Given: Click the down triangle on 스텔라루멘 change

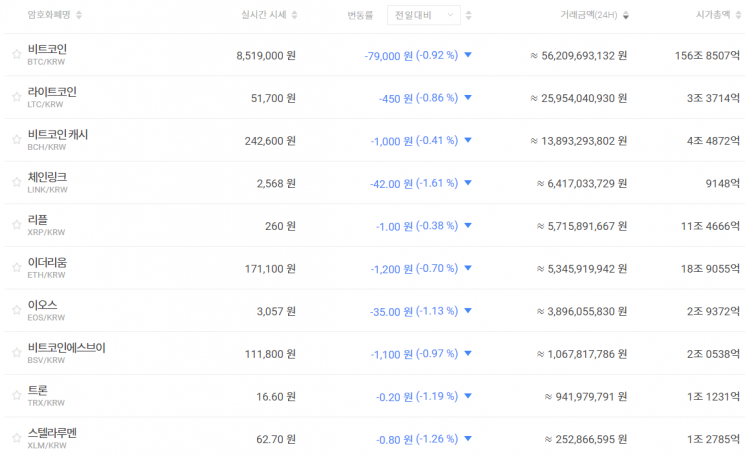Looking at the screenshot, I should coord(468,439).
